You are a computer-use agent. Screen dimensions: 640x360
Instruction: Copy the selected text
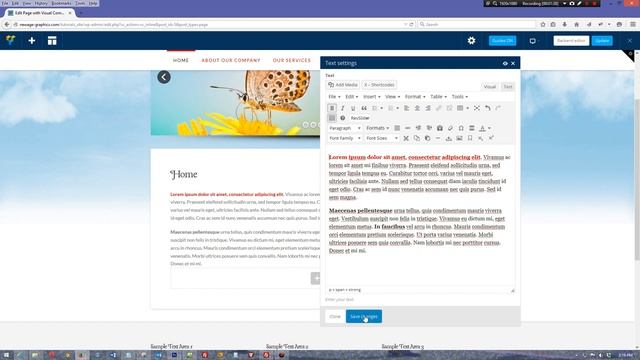(x=417, y=138)
